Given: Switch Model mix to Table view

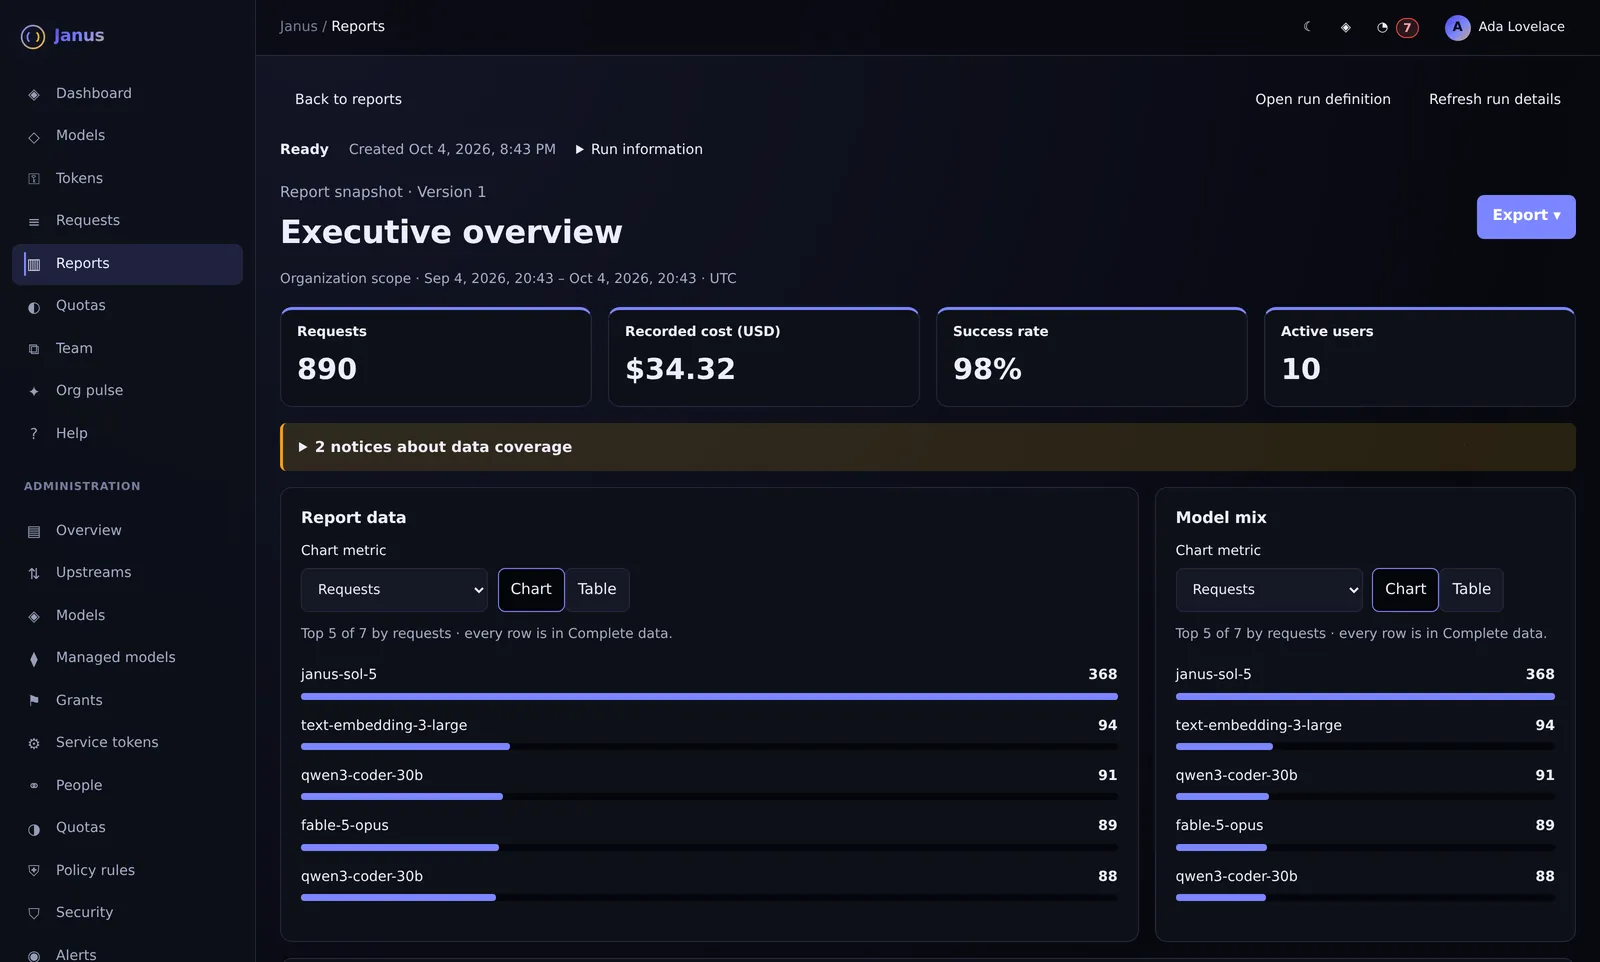Looking at the screenshot, I should tap(1471, 590).
